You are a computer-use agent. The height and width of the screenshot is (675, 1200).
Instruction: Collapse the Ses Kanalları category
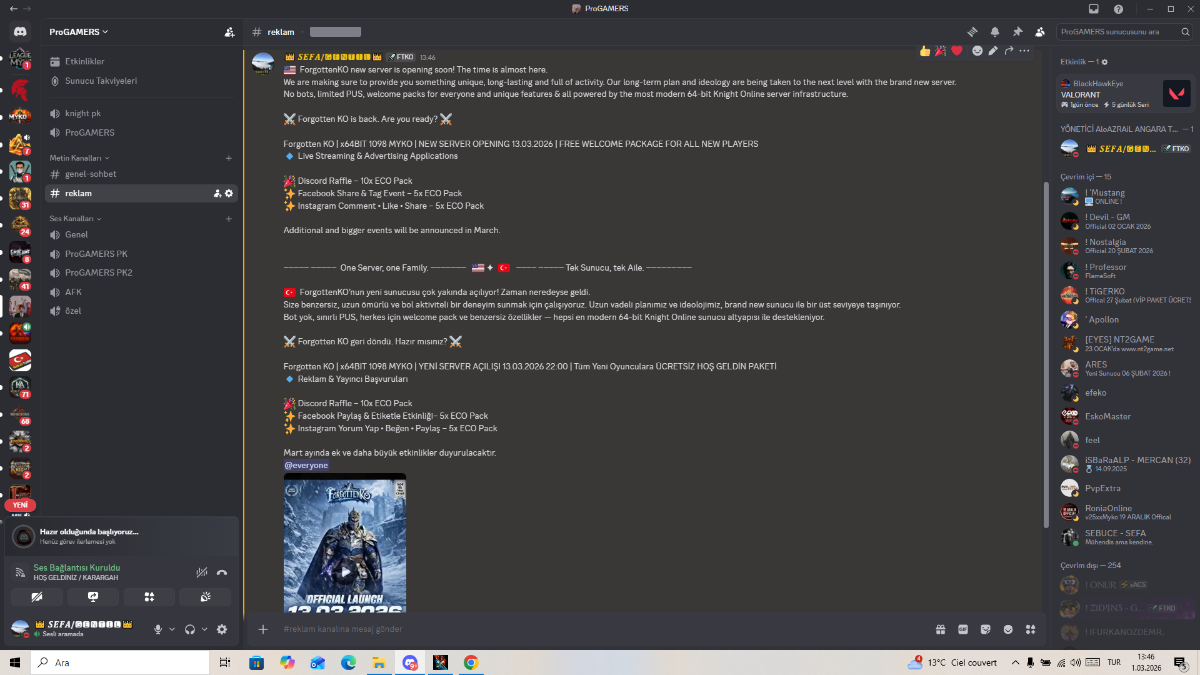76,218
